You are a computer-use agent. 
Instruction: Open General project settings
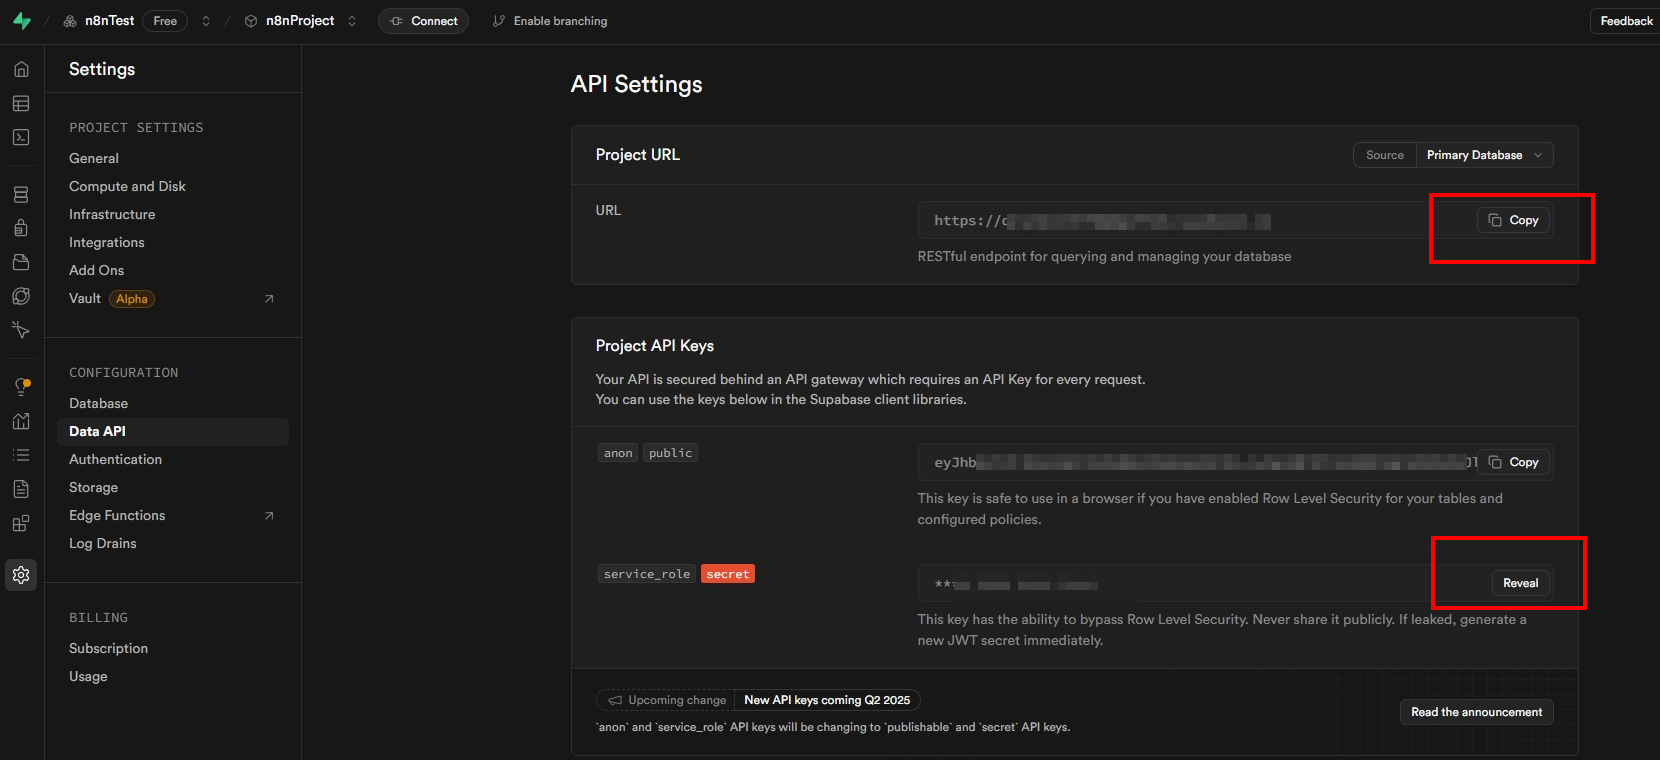[94, 158]
